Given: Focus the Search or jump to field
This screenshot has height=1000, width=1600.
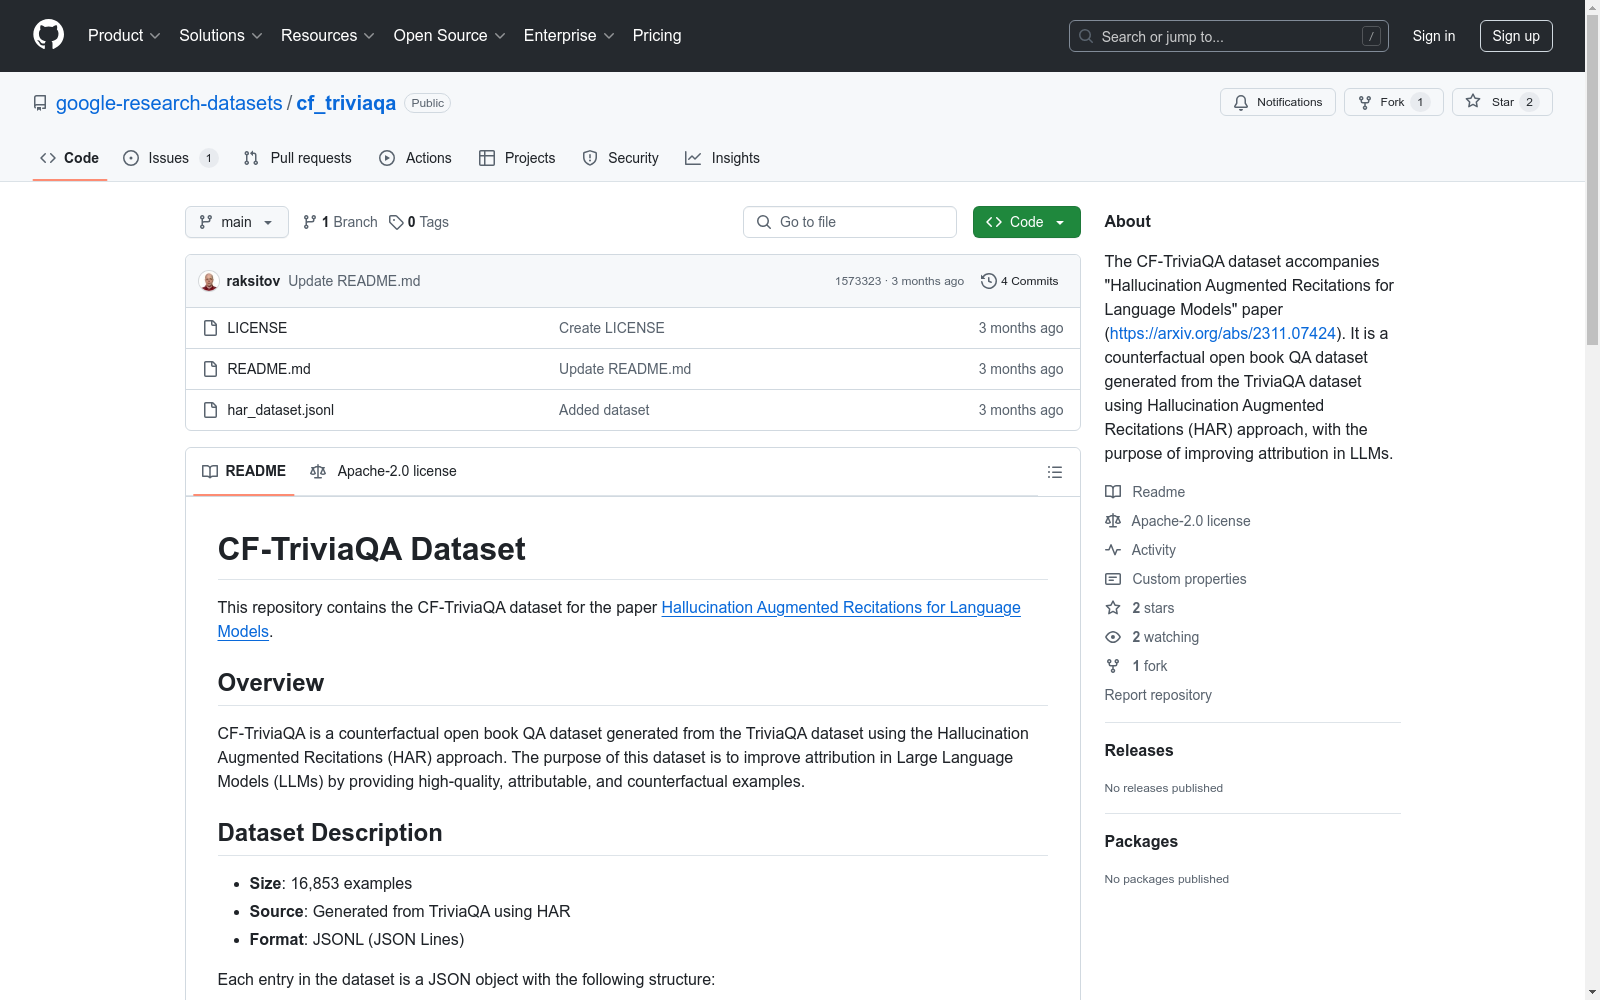Looking at the screenshot, I should 1228,36.
